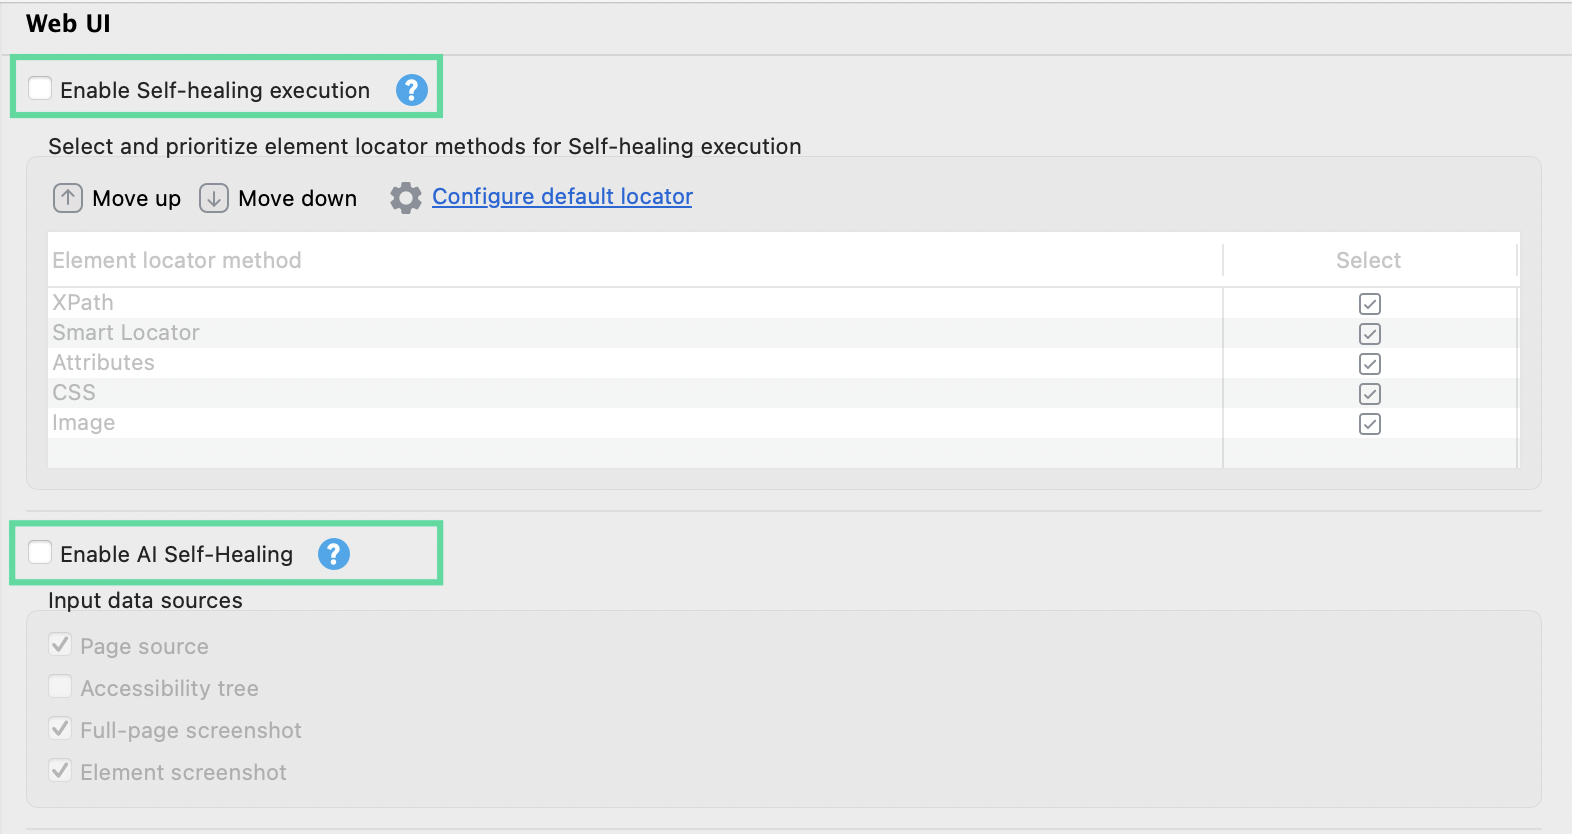
Task: Check the Accessibility tree data source
Action: (x=60, y=686)
